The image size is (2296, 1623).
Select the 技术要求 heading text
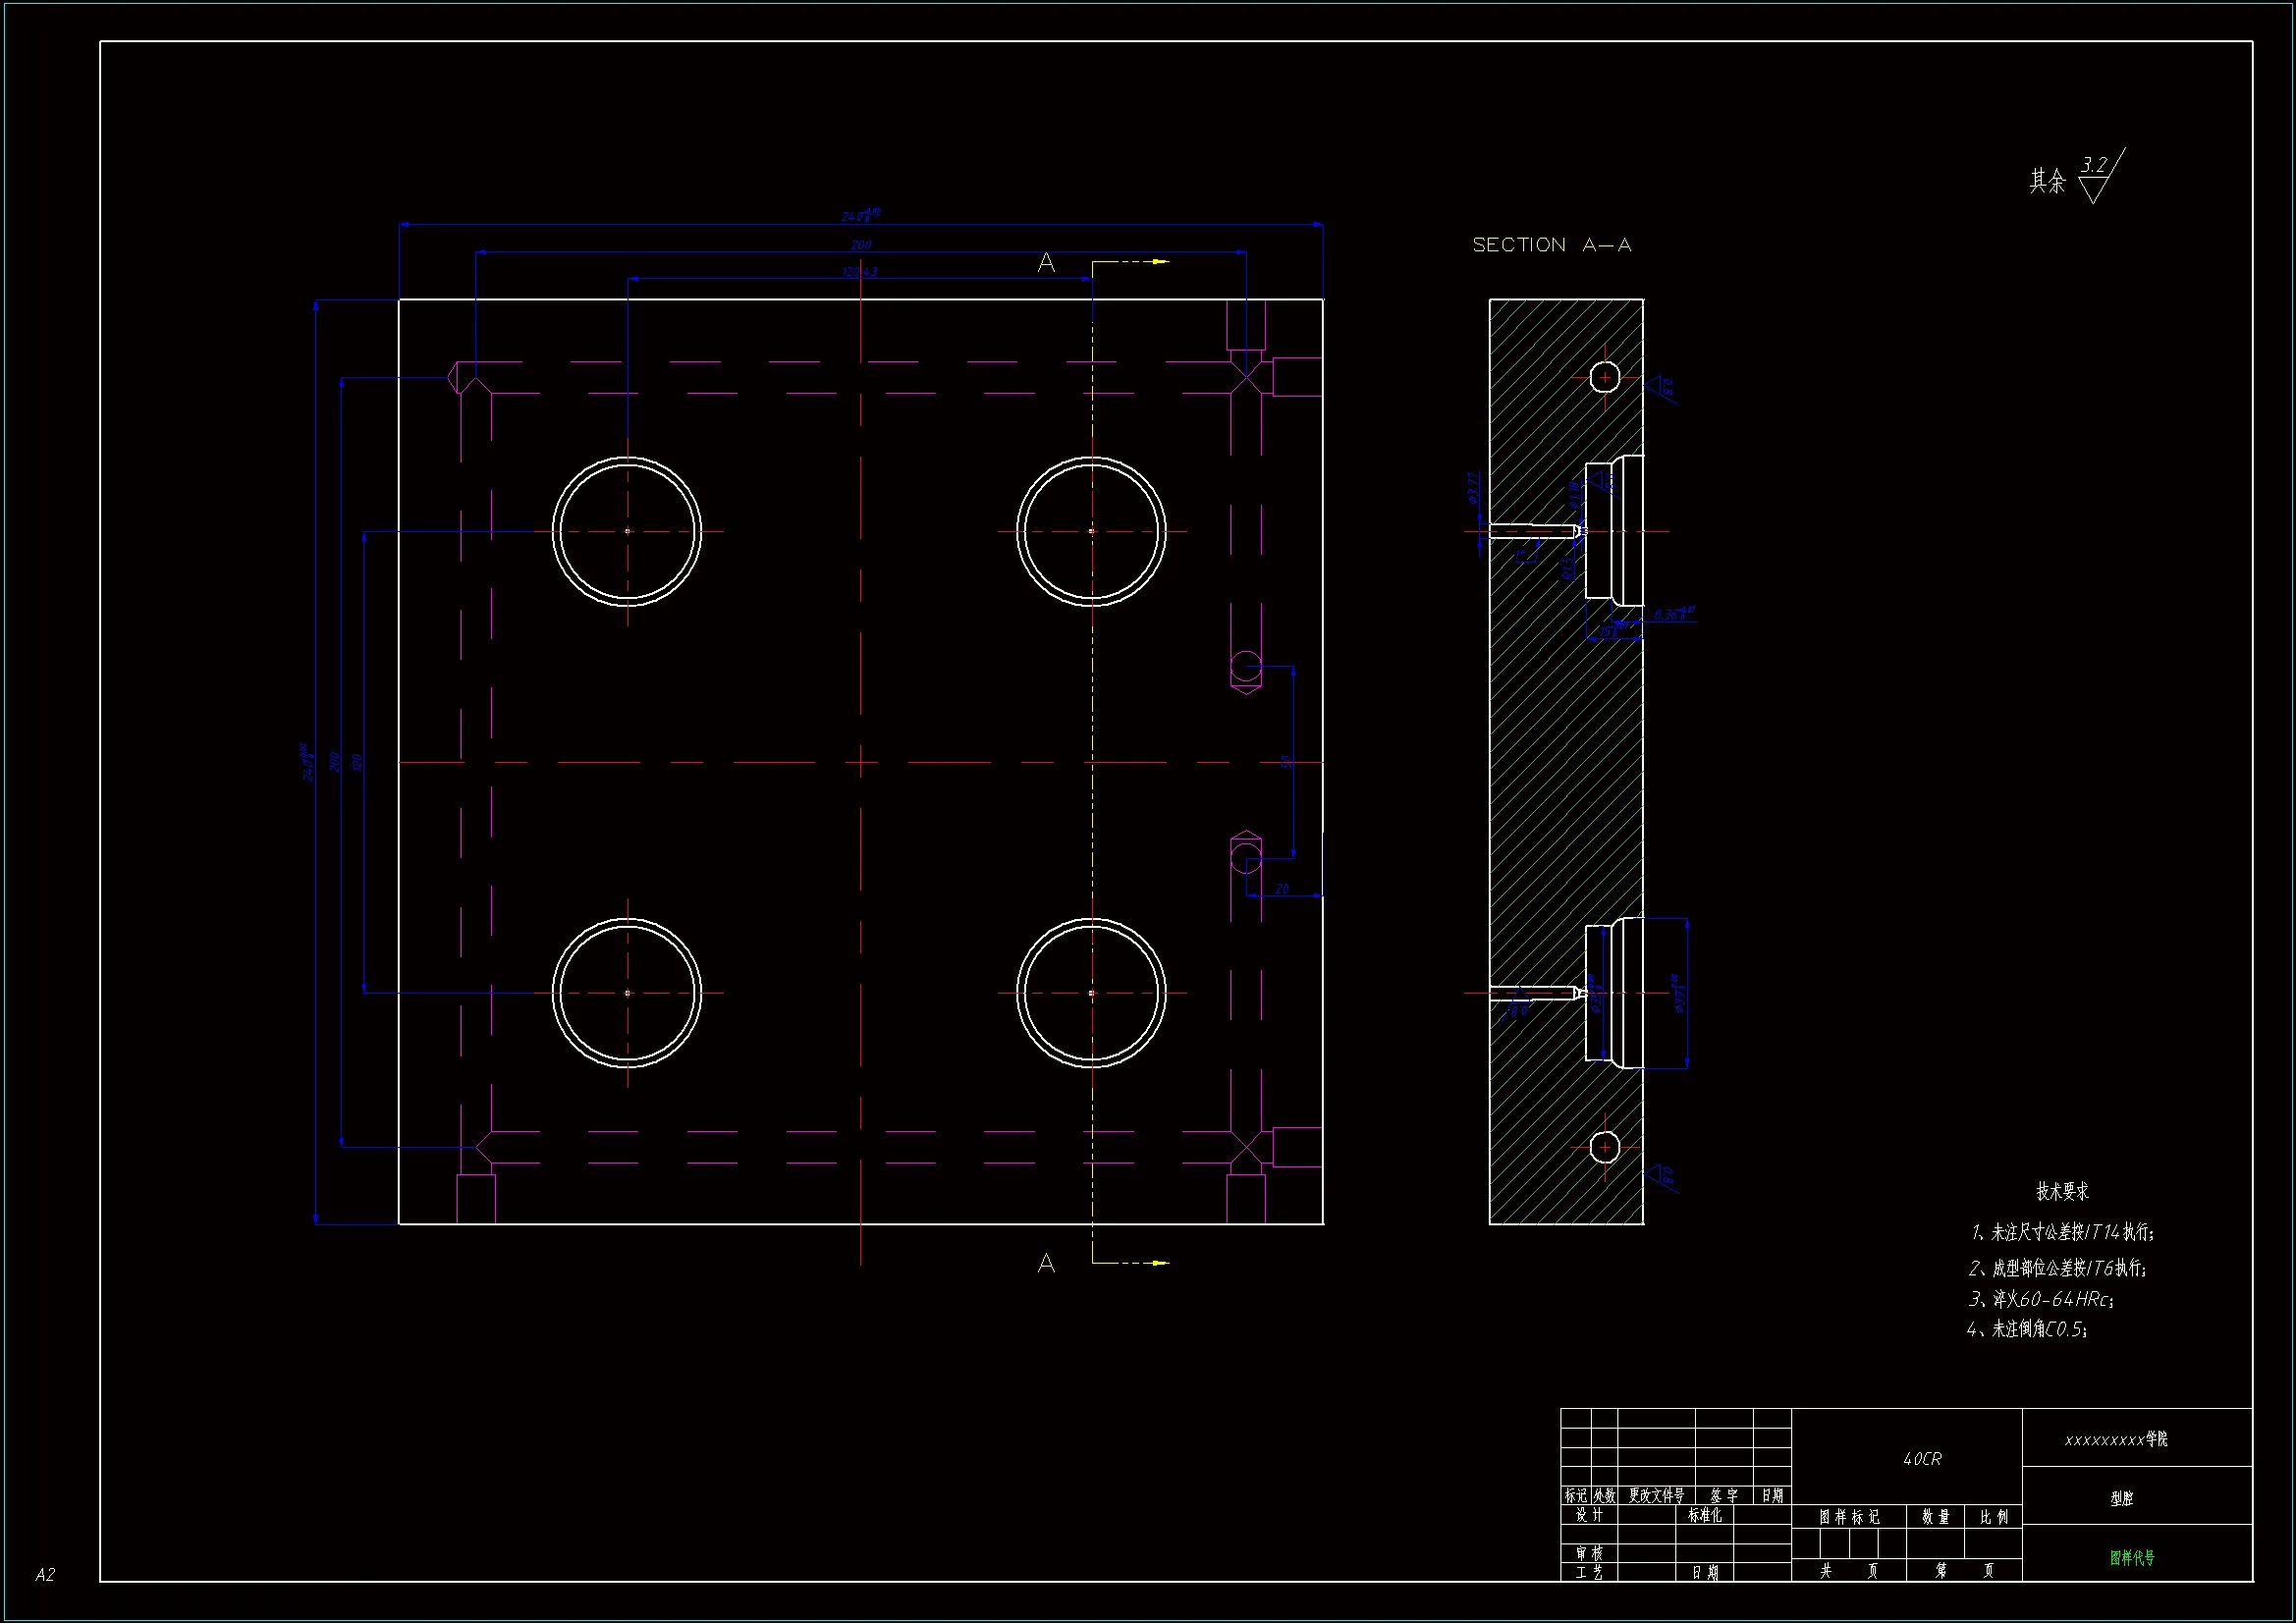point(2062,1192)
